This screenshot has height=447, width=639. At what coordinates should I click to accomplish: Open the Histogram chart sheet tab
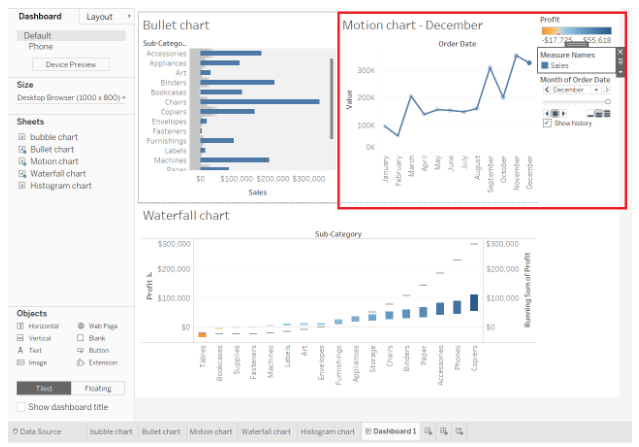[x=327, y=431]
